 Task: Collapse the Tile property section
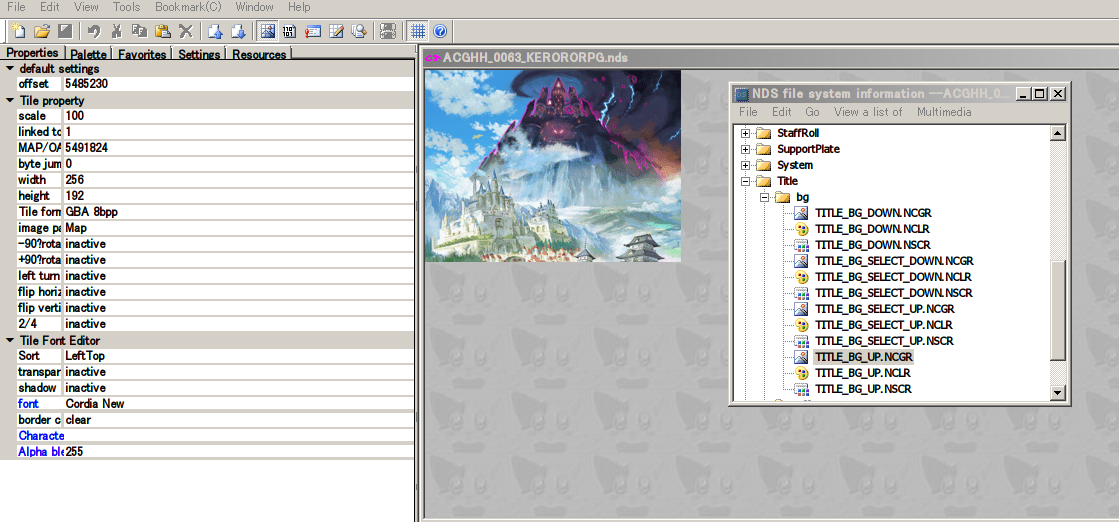9,101
